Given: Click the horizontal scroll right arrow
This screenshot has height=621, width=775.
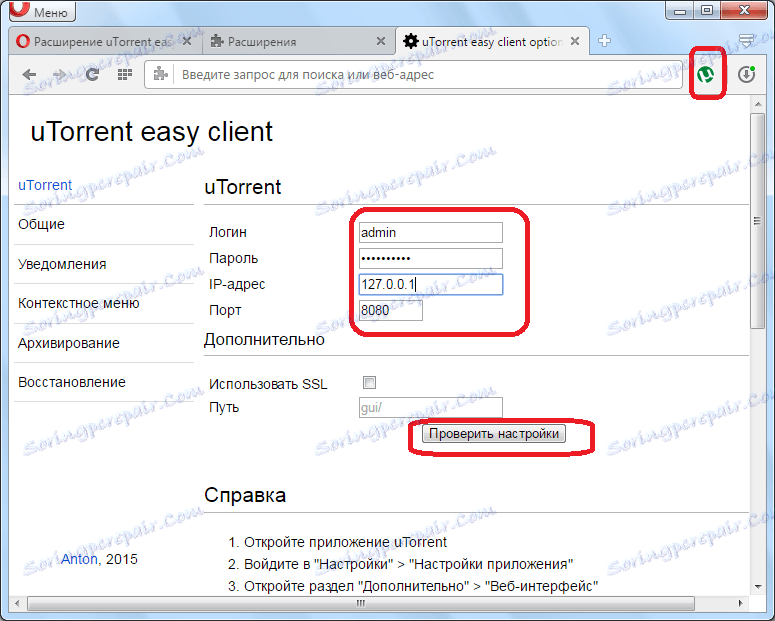Looking at the screenshot, I should [740, 603].
